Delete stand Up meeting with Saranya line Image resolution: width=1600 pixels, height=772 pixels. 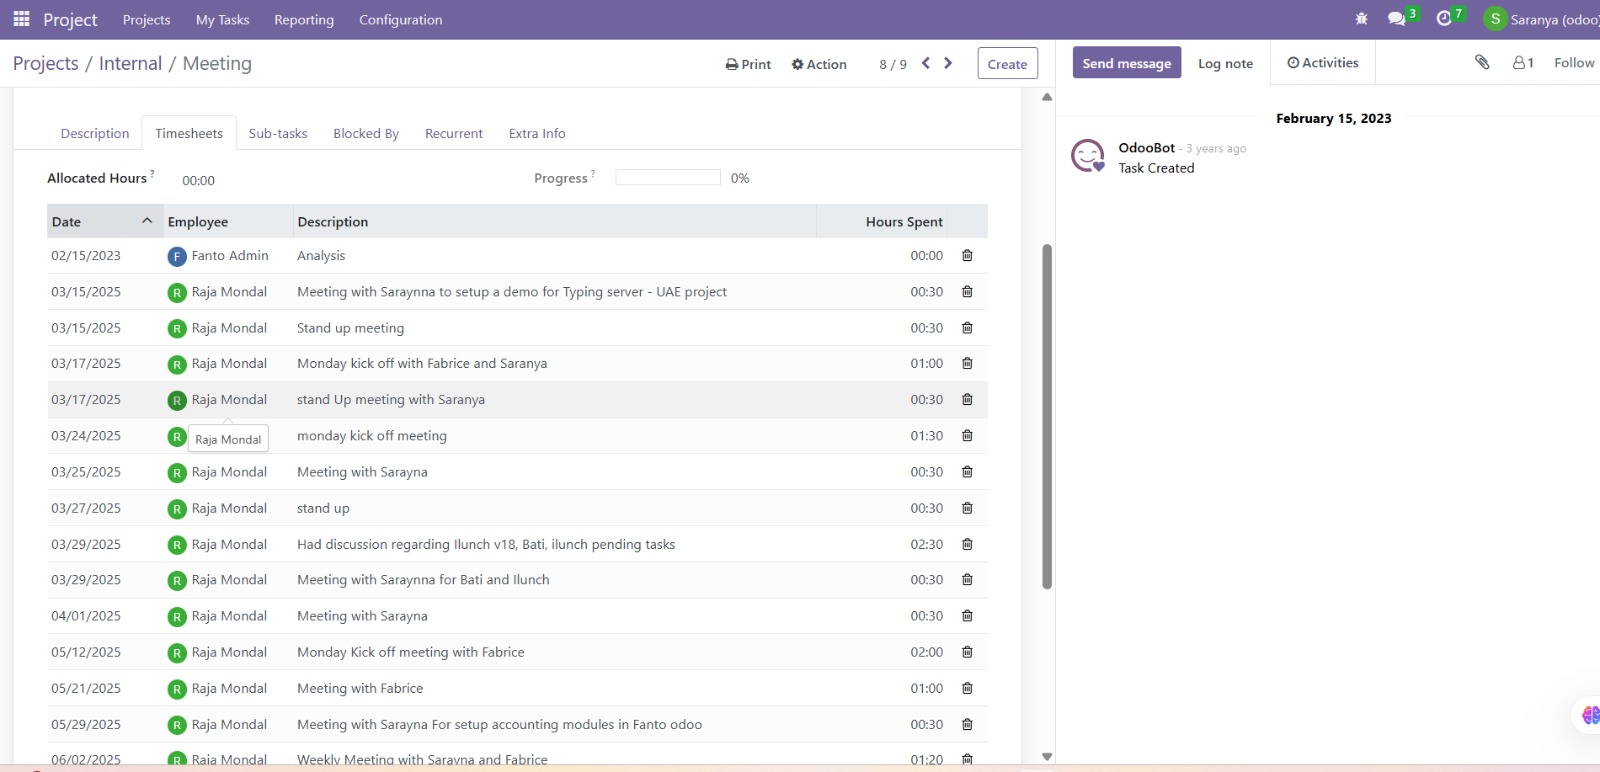(967, 400)
